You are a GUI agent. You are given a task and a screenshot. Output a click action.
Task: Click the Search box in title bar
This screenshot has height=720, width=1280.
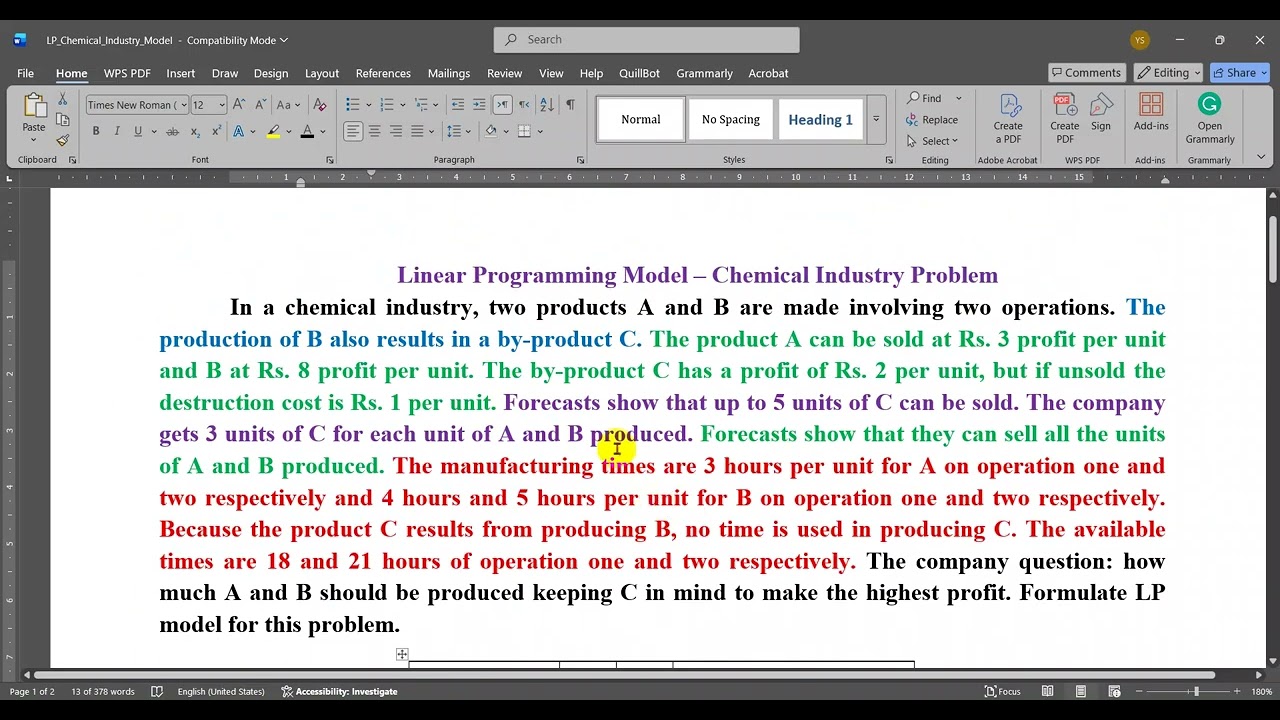(x=646, y=39)
